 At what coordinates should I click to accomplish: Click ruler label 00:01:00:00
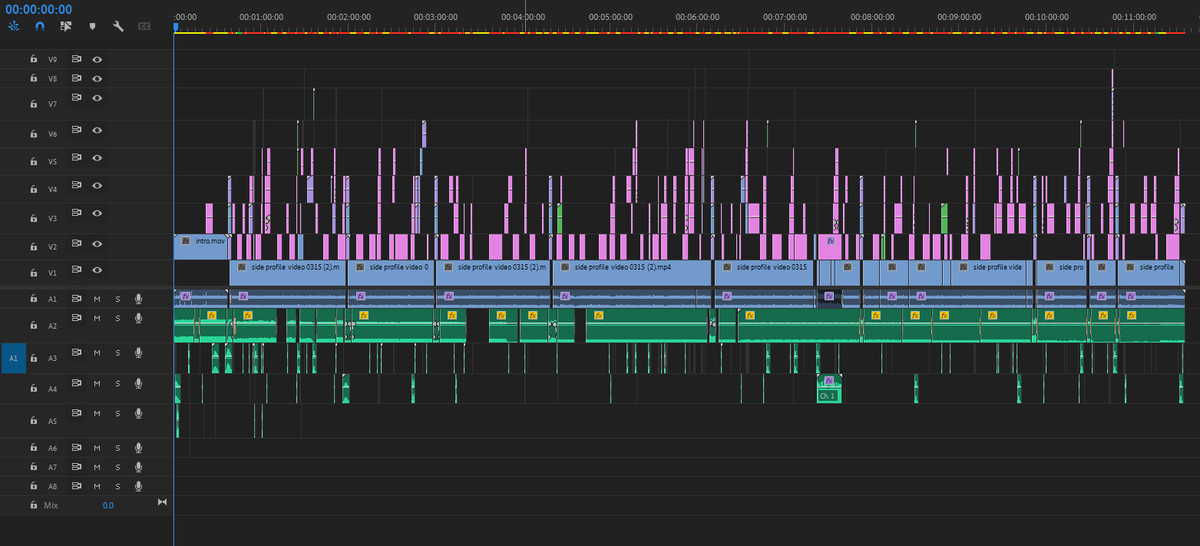click(x=260, y=17)
